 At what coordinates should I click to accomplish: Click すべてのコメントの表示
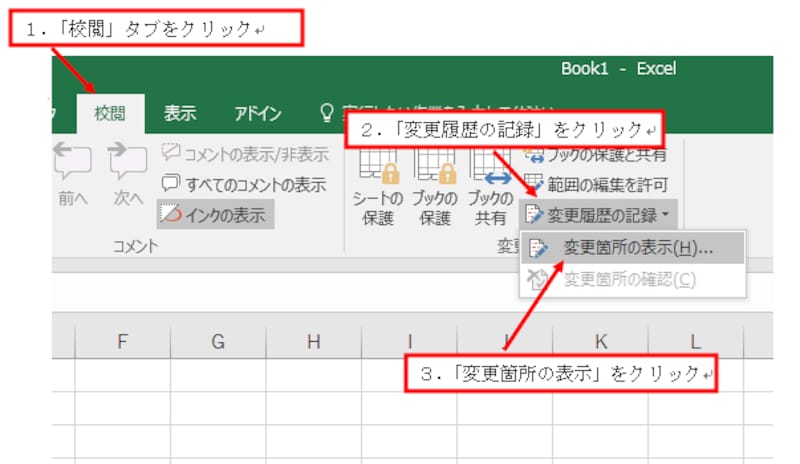pyautogui.click(x=243, y=184)
